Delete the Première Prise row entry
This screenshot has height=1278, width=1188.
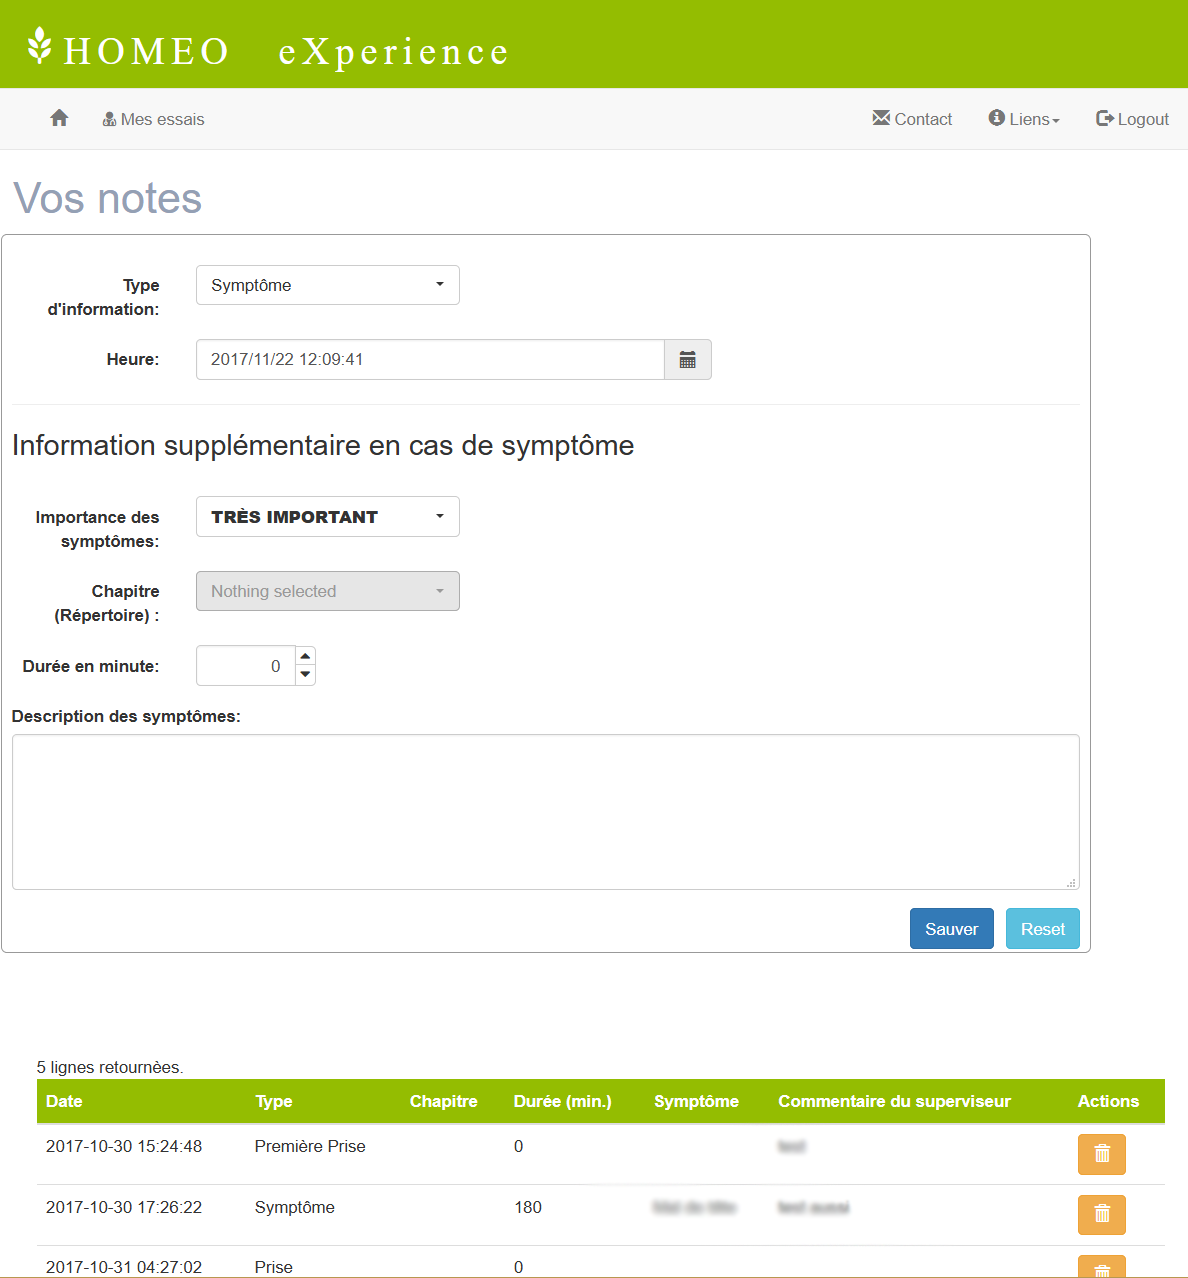click(1101, 1154)
